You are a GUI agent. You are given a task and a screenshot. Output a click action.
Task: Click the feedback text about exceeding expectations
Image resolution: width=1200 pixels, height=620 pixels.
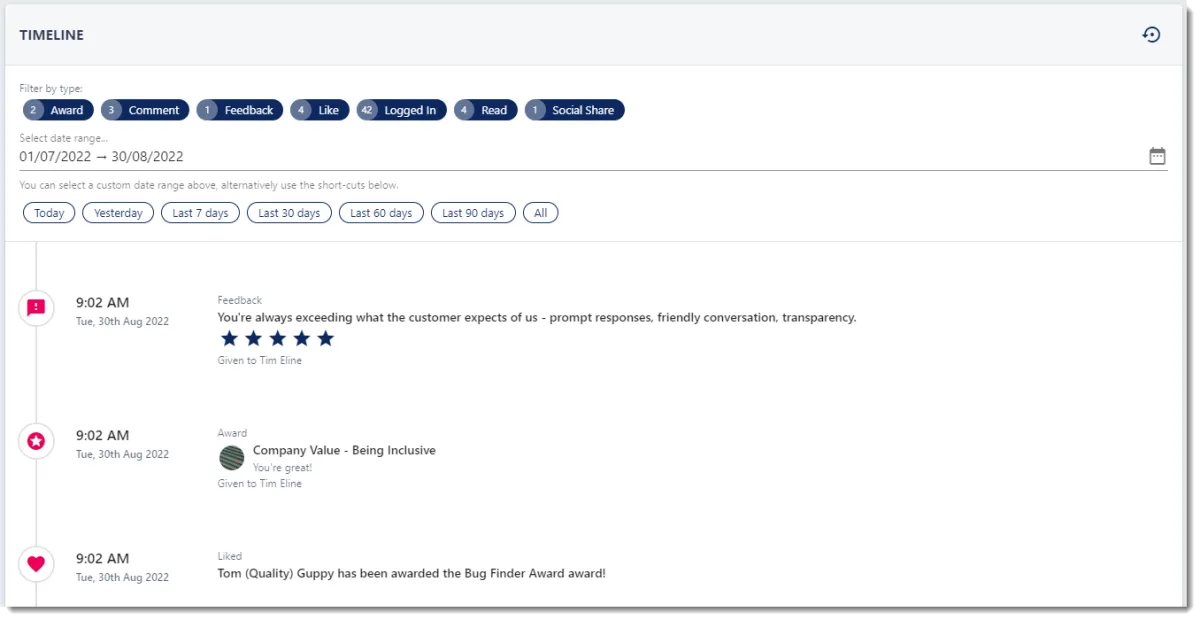(x=537, y=318)
